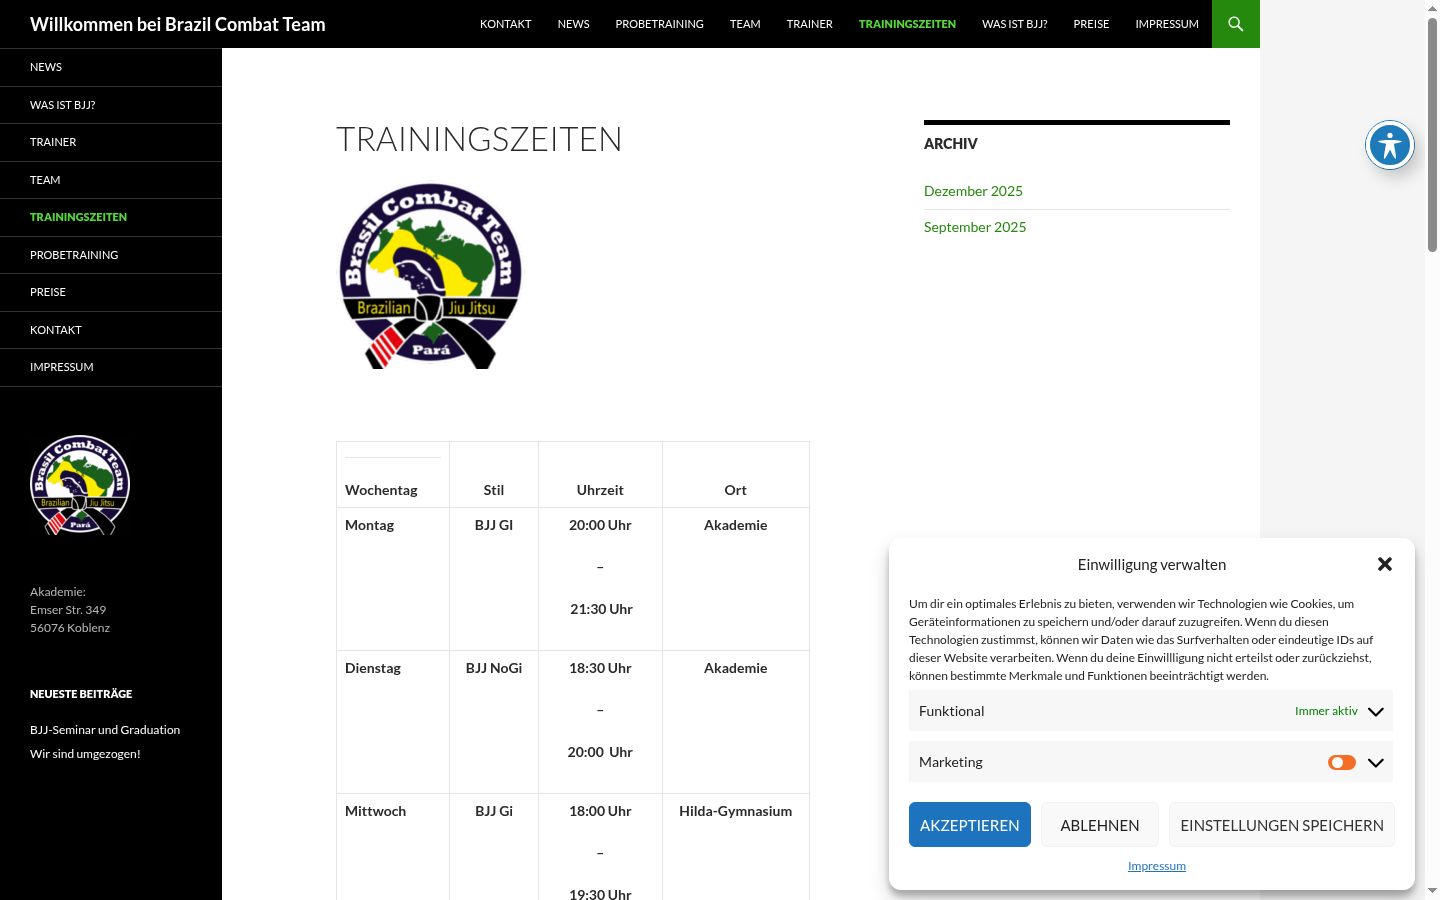The width and height of the screenshot is (1440, 900).
Task: Go to WAS IST BJJ? in left sidebar
Action: (111, 105)
